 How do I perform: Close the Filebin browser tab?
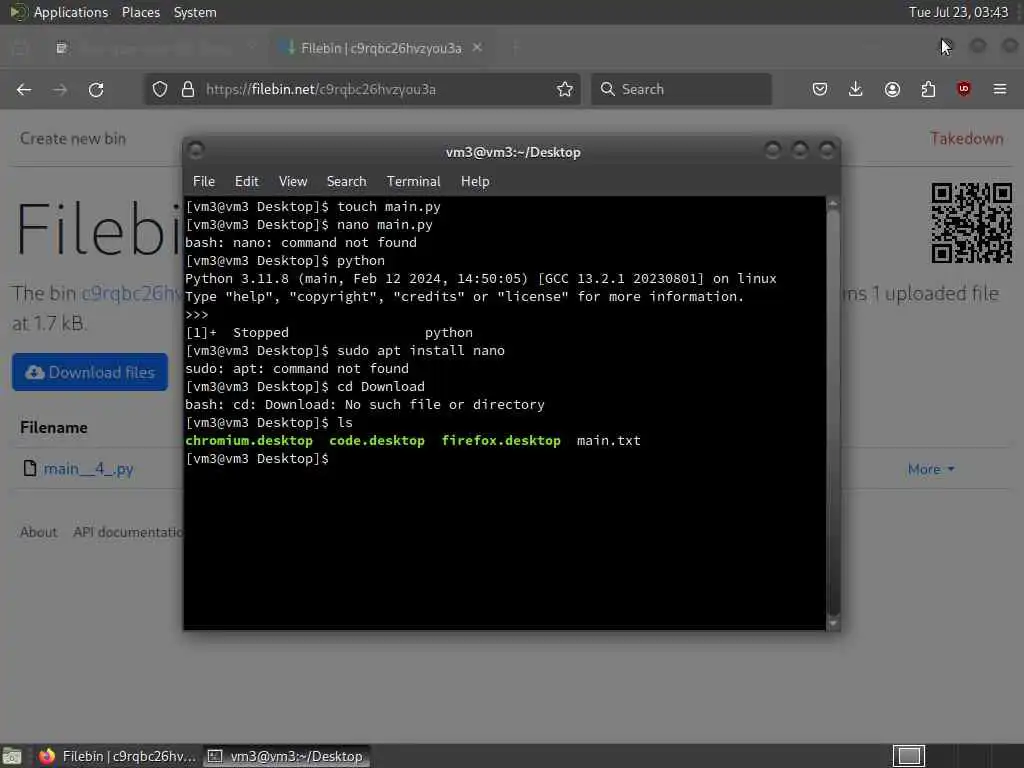pyautogui.click(x=477, y=48)
